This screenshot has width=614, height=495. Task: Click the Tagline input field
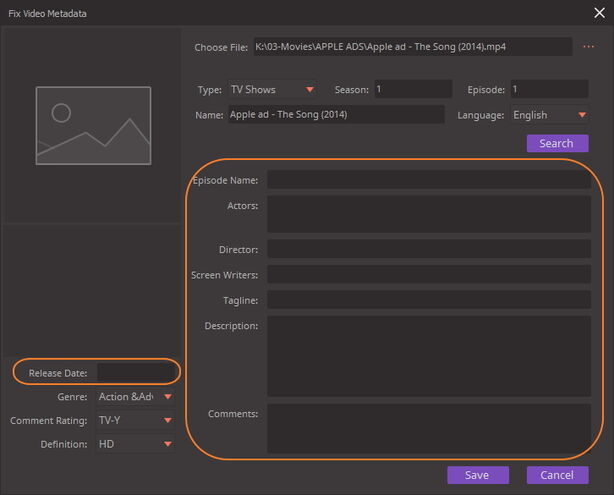[x=429, y=300]
